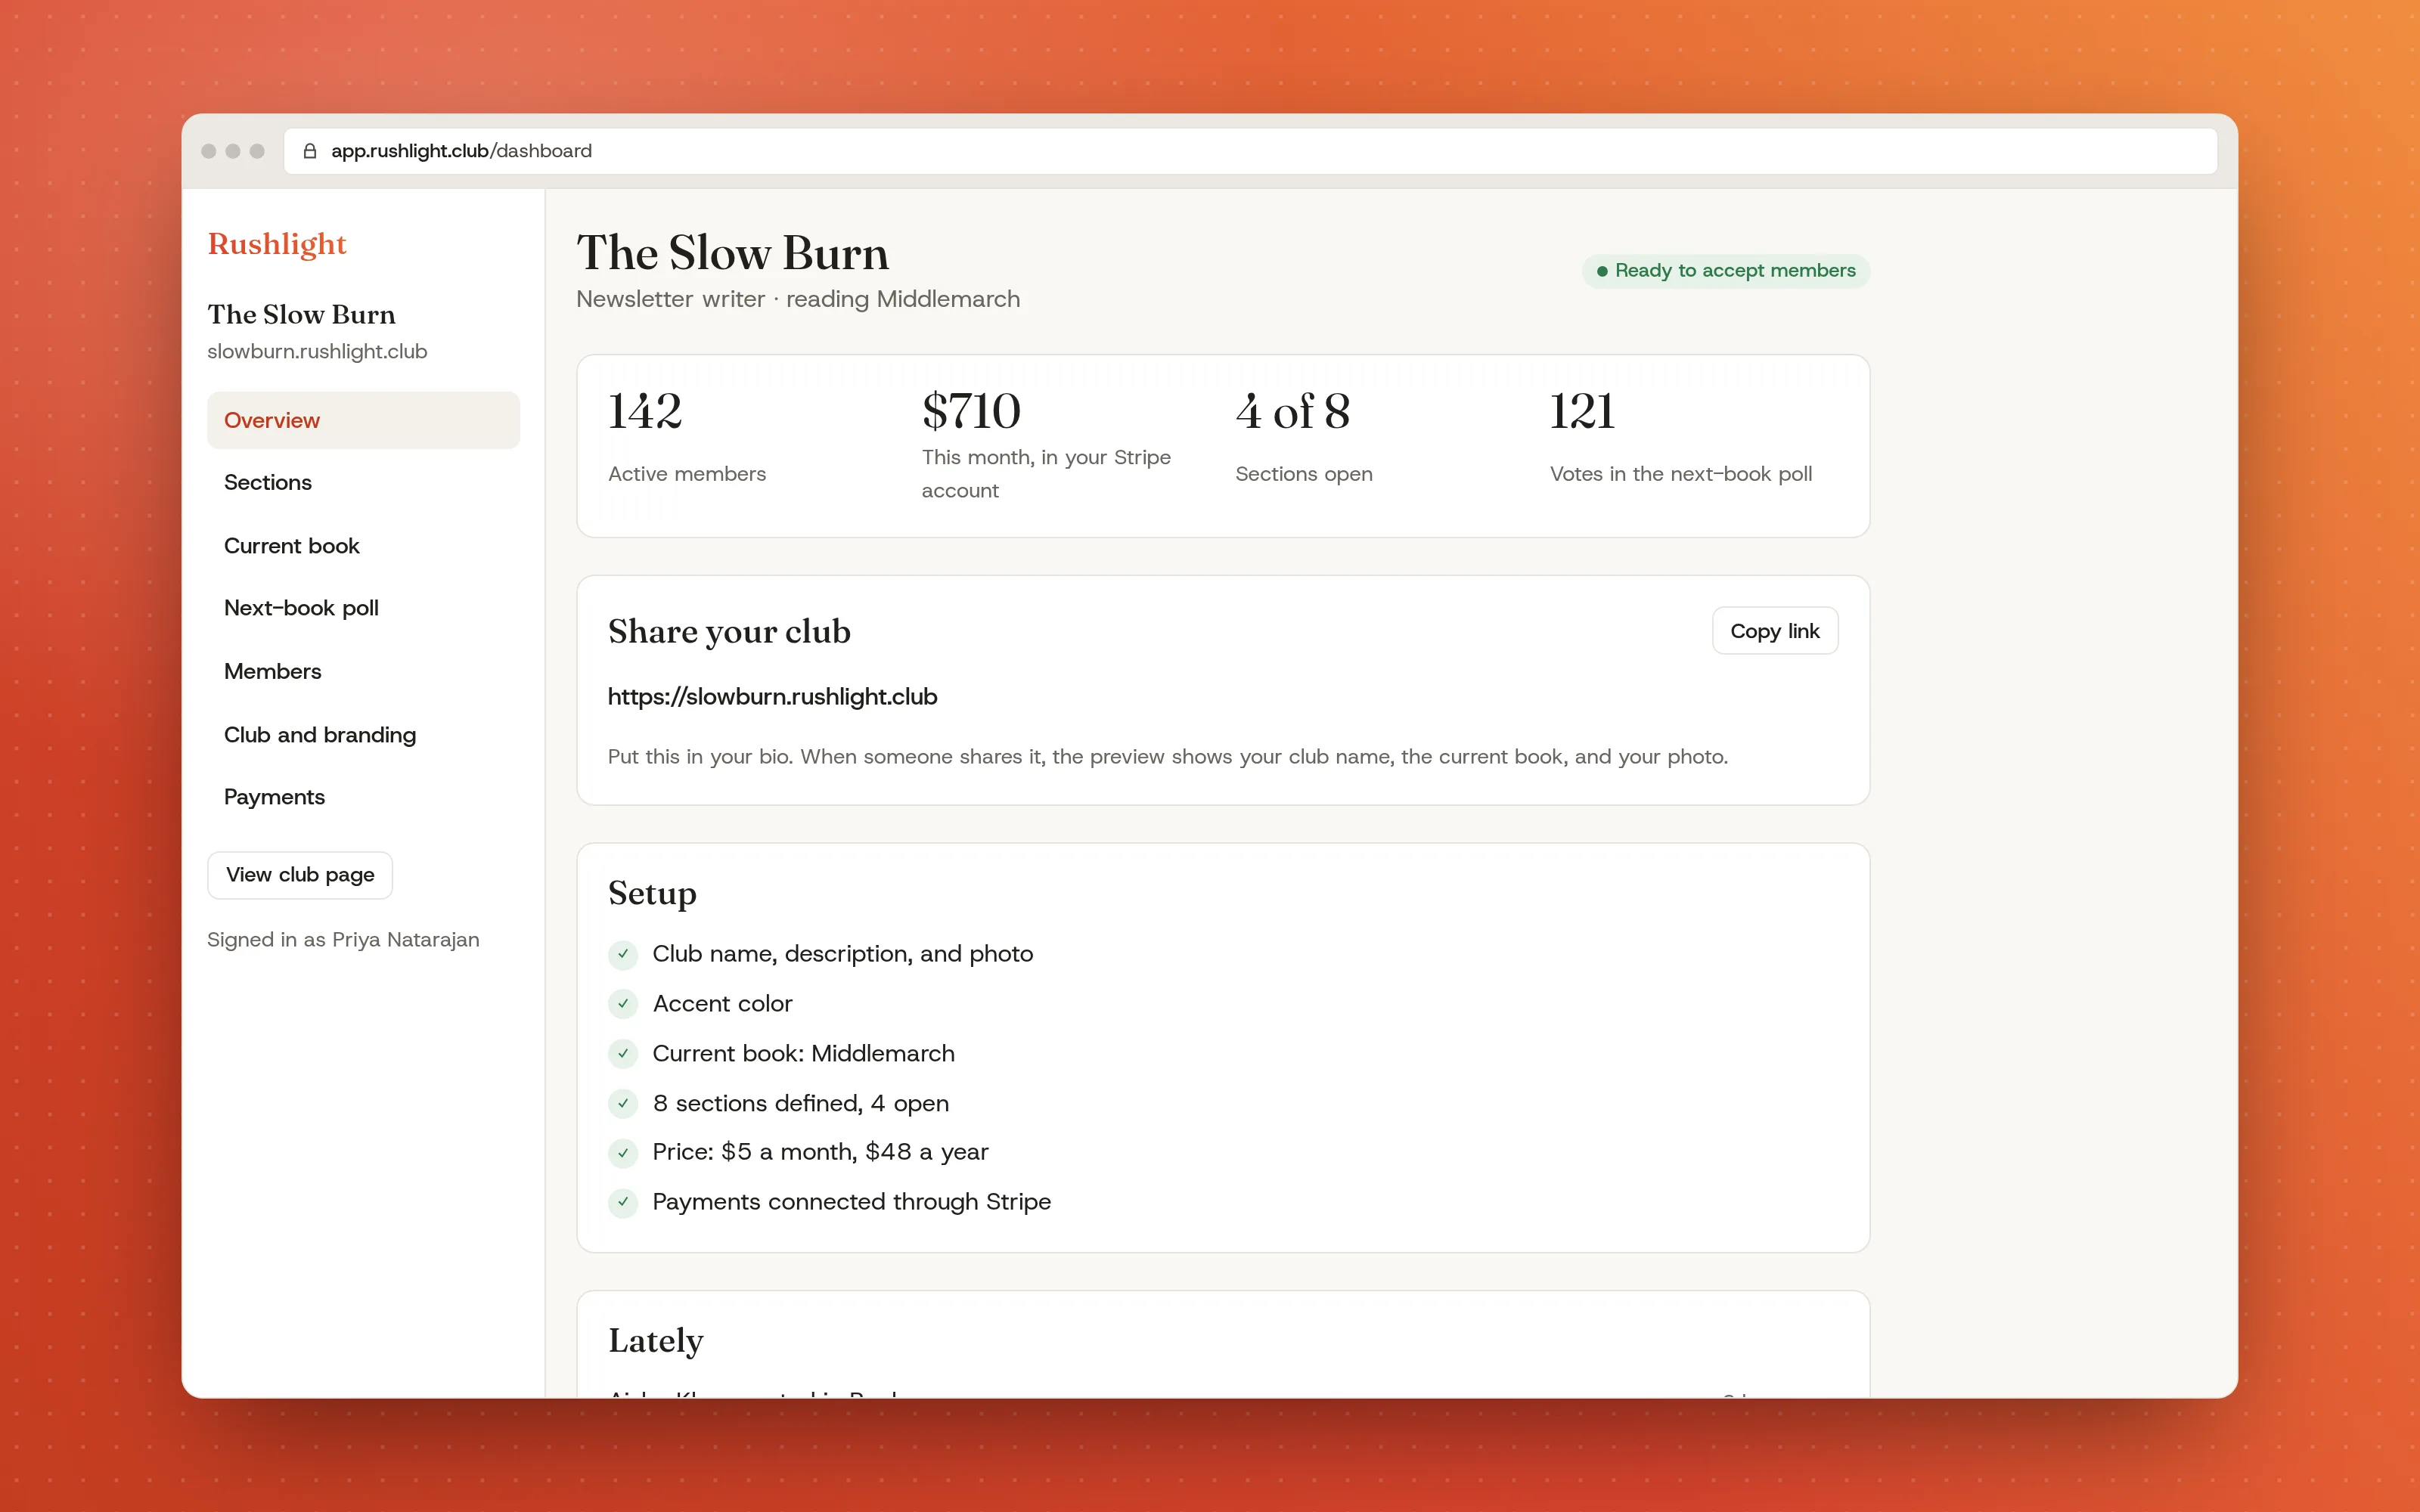Image resolution: width=2420 pixels, height=1512 pixels.
Task: Click Newsletter writer · reading Middlemarch subtitle
Action: 798,299
